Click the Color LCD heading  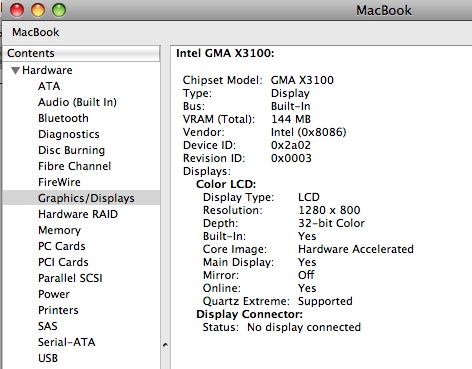click(x=226, y=184)
